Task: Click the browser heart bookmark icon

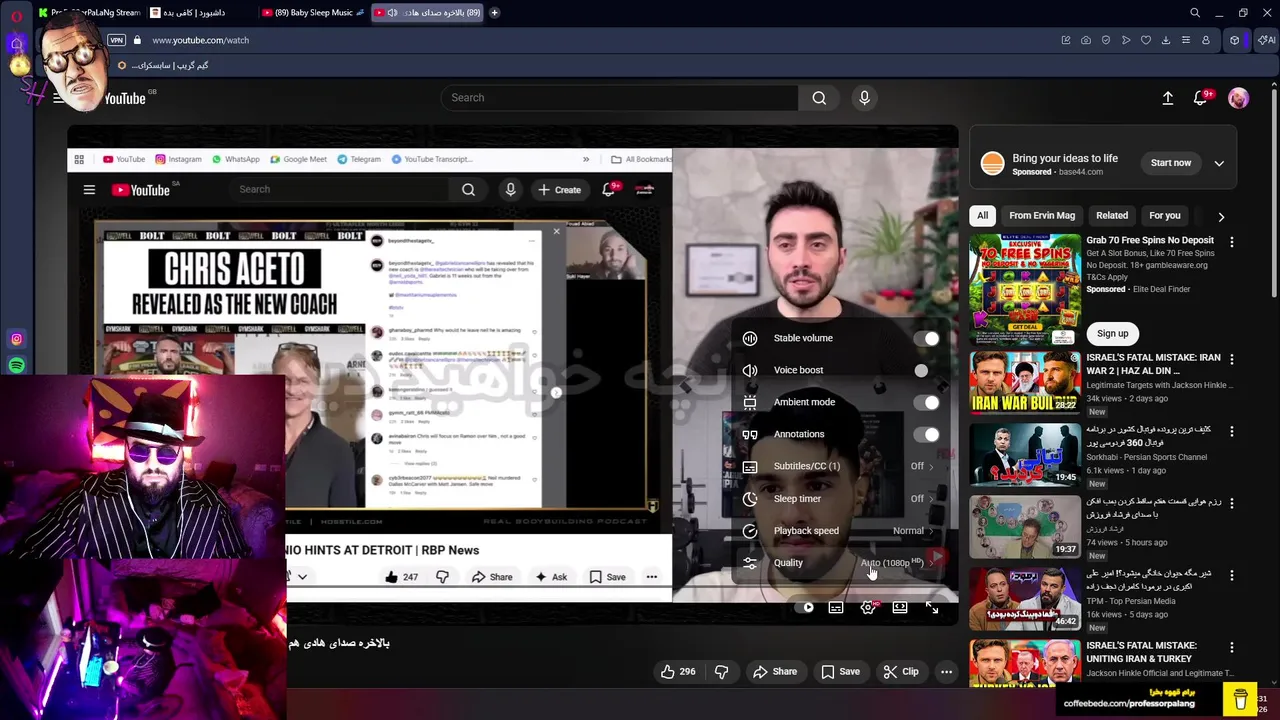Action: pyautogui.click(x=1145, y=40)
